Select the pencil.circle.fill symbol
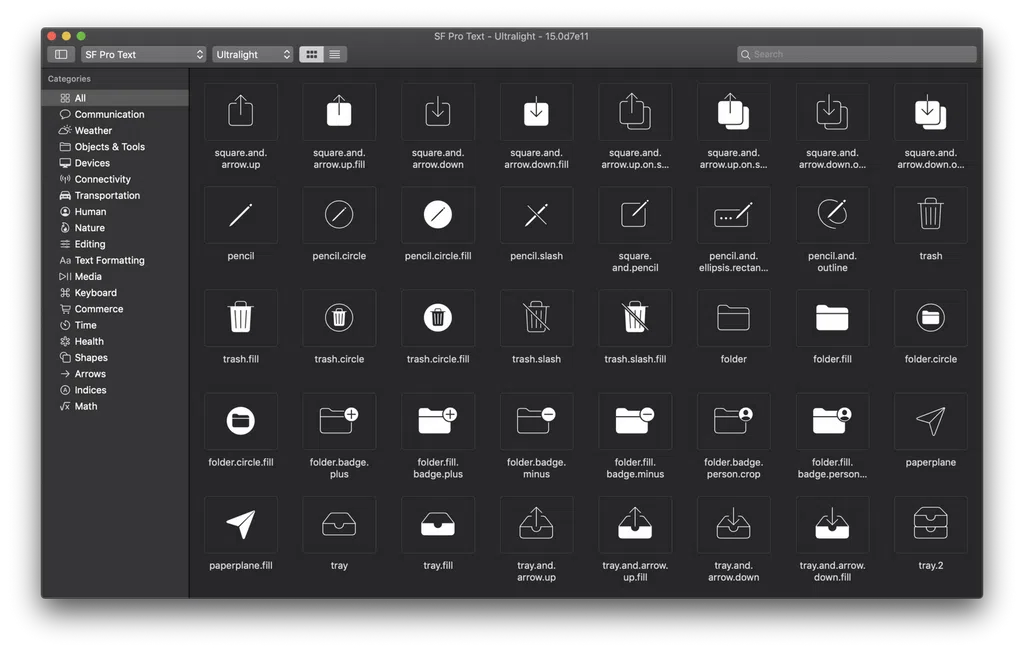Screen dimensions: 1024x653 (x=438, y=215)
